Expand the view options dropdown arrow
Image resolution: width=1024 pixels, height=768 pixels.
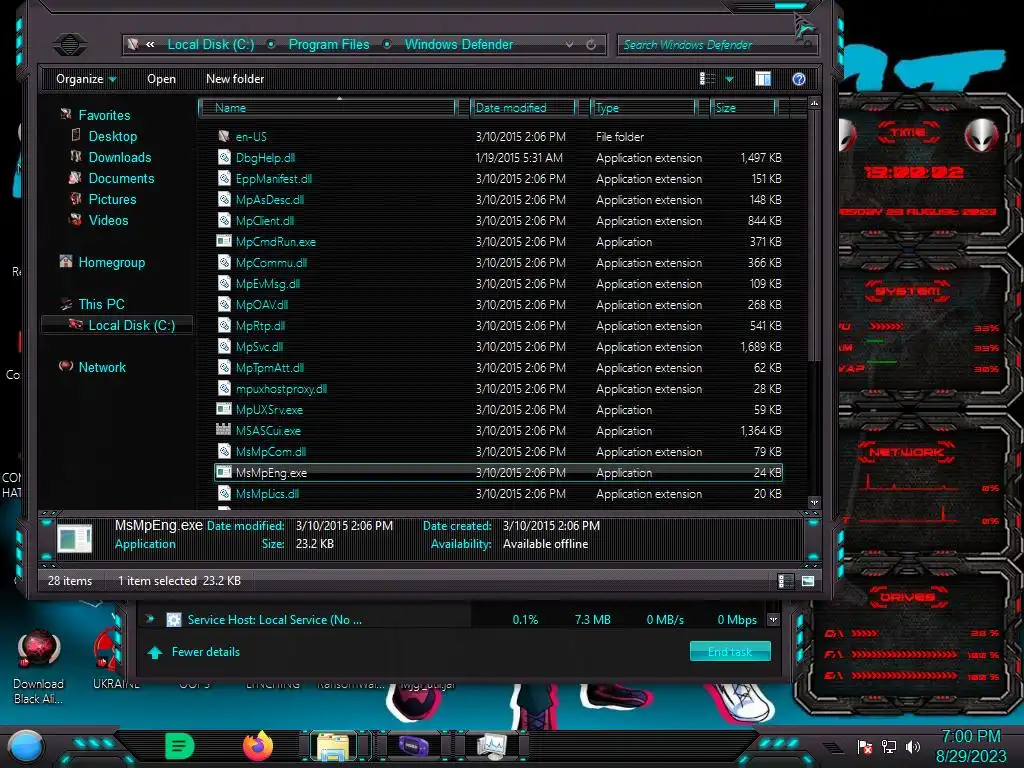tap(729, 79)
